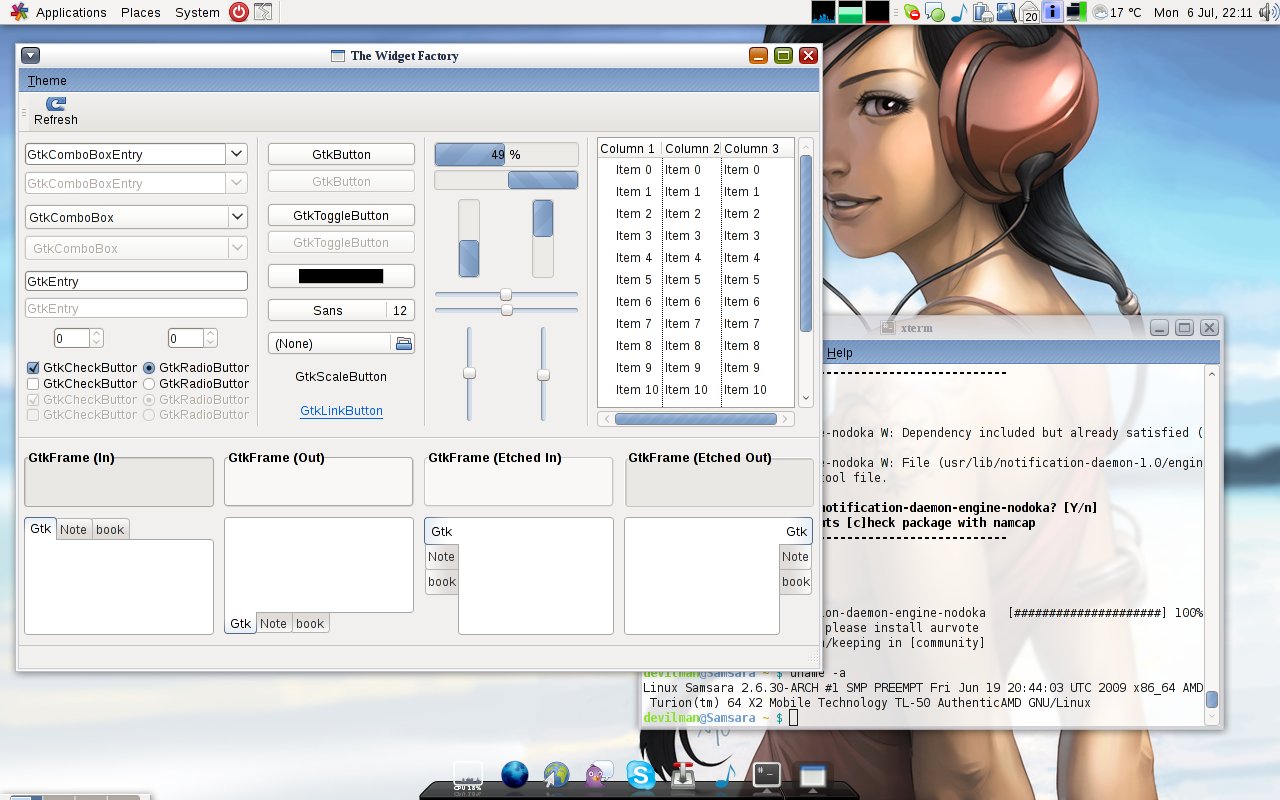1280x800 pixels.
Task: Uncheck the ticked GtkCheckButton
Action: [x=33, y=368]
